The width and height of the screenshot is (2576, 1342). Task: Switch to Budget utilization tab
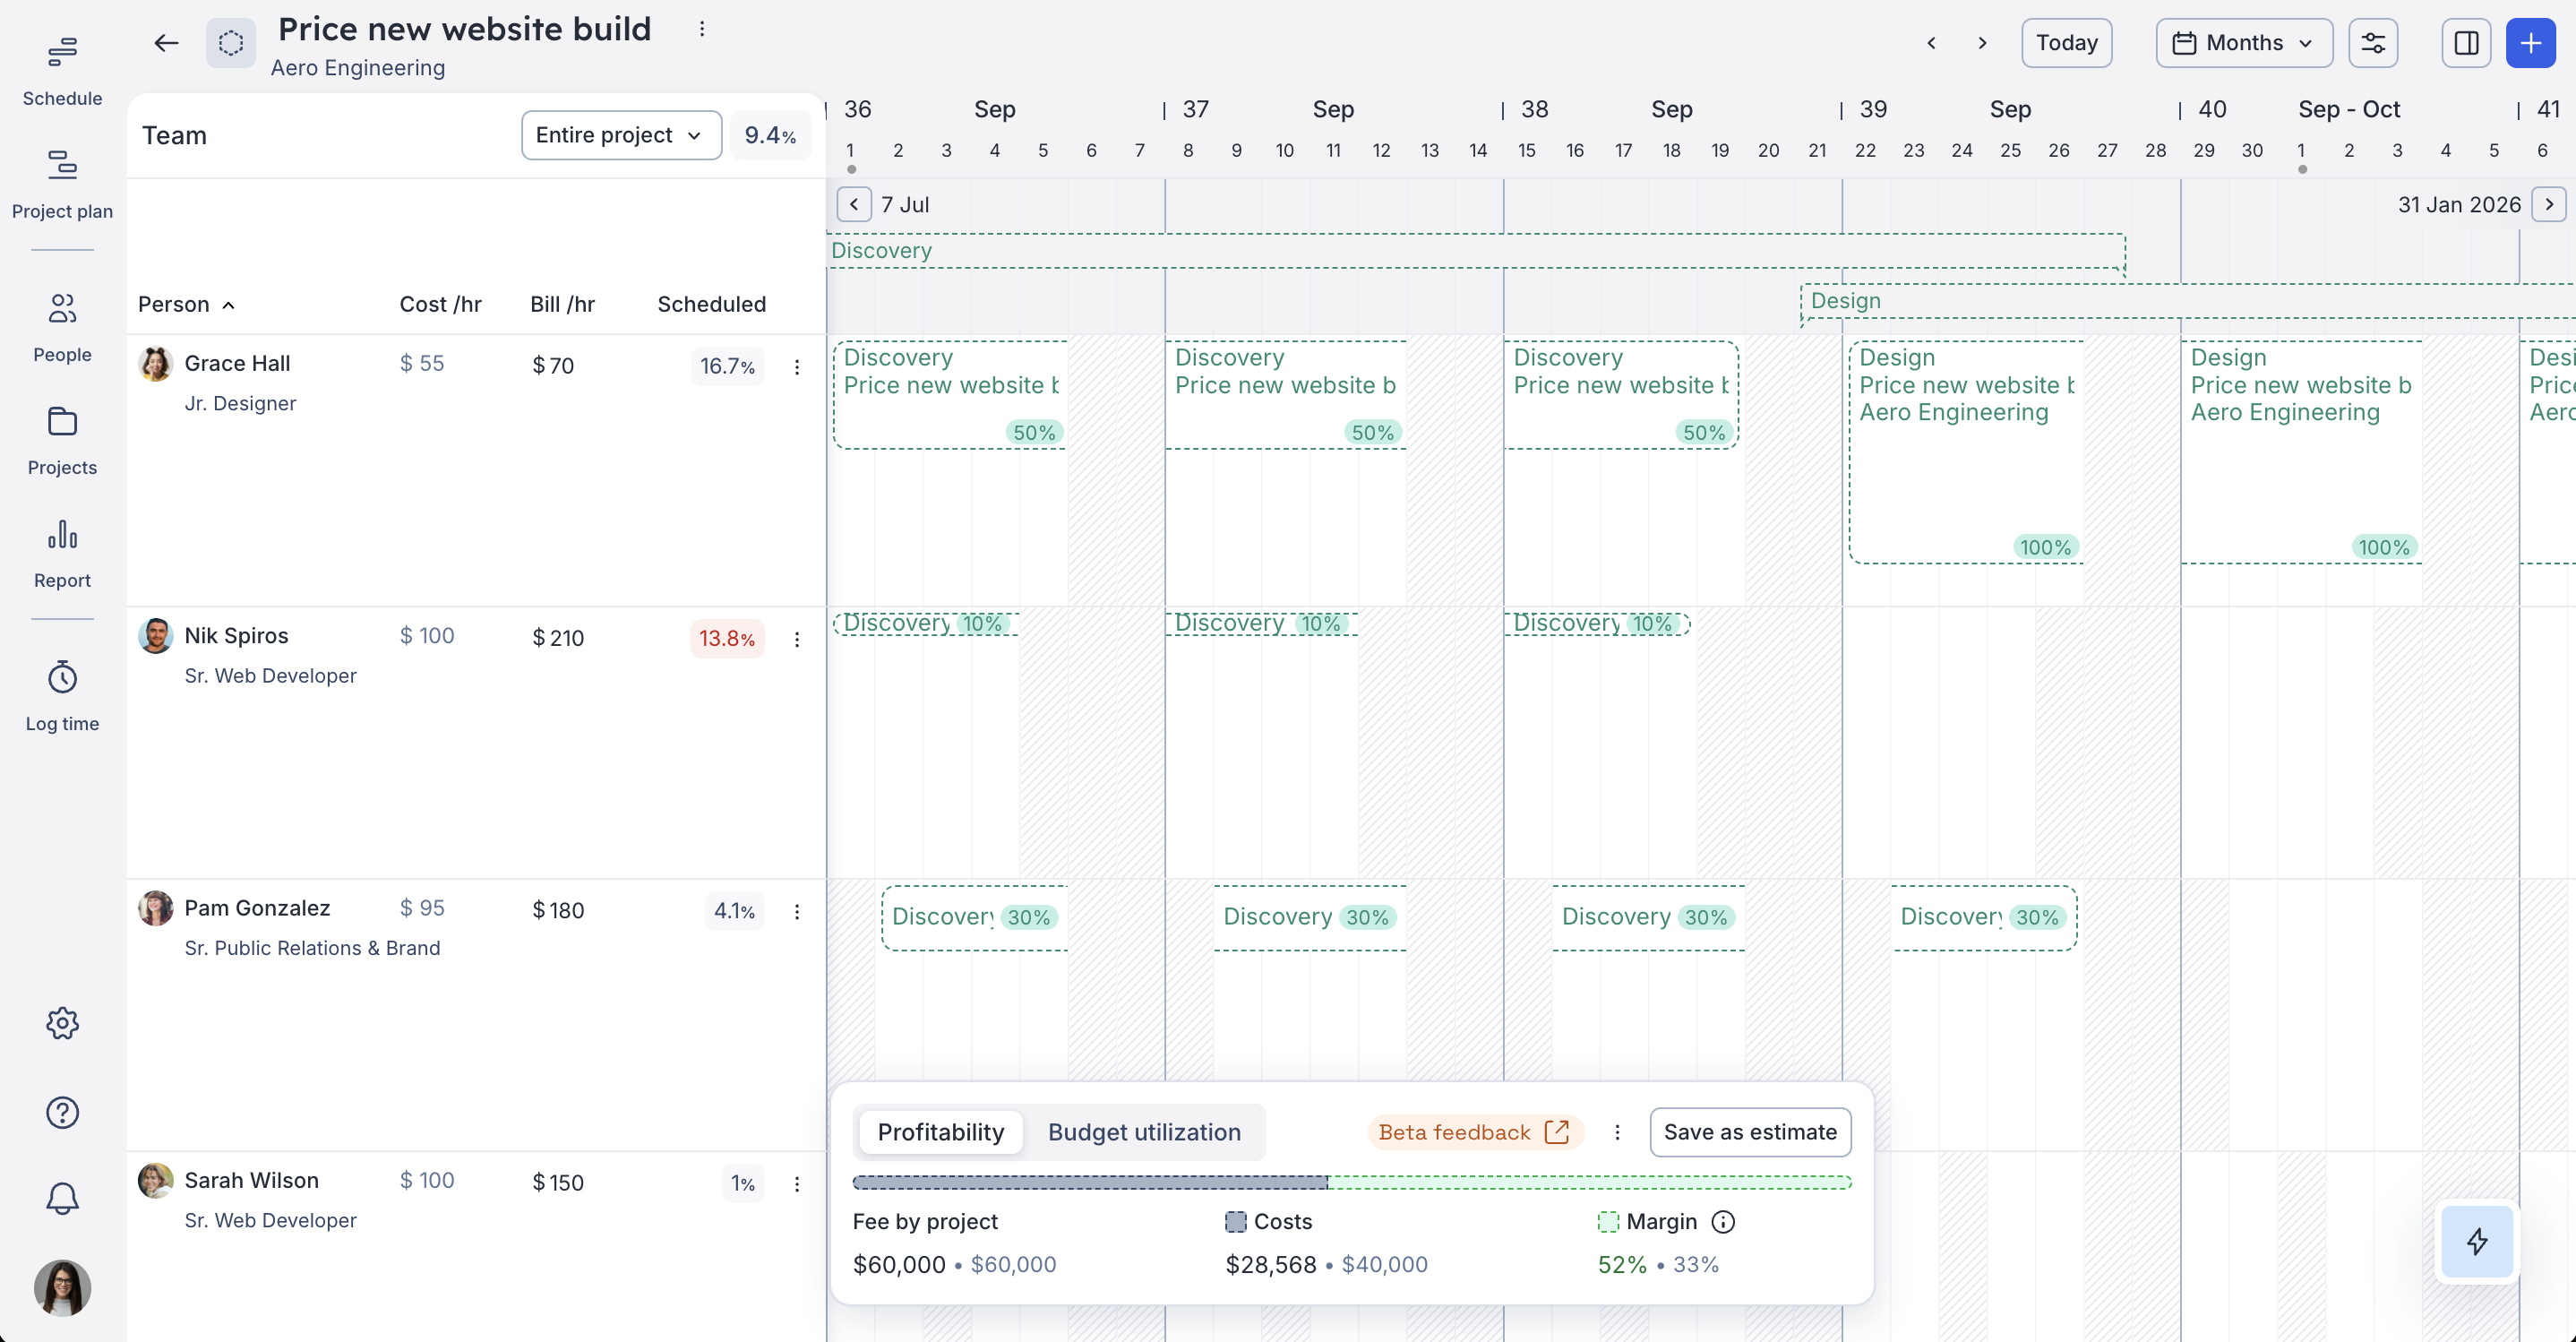click(1144, 1132)
